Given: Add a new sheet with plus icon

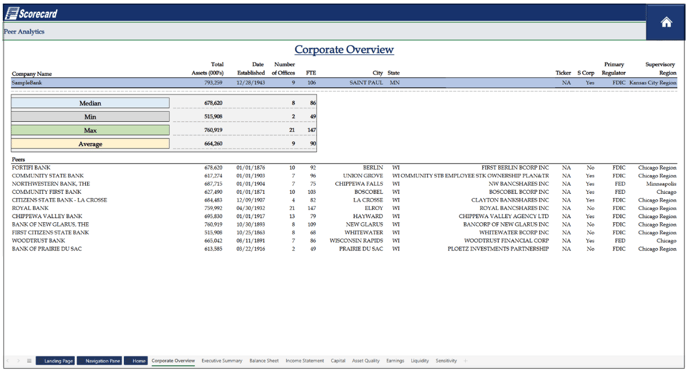Looking at the screenshot, I should pyautogui.click(x=466, y=361).
